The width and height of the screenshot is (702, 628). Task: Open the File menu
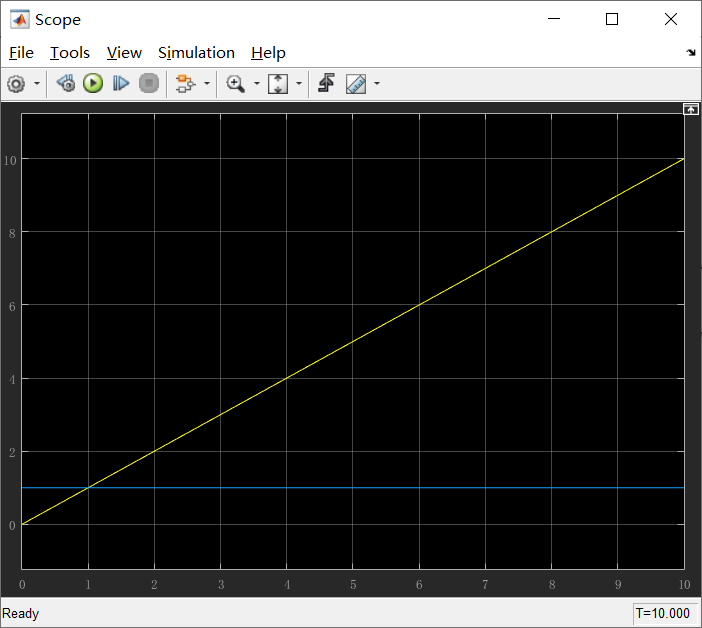pyautogui.click(x=21, y=53)
